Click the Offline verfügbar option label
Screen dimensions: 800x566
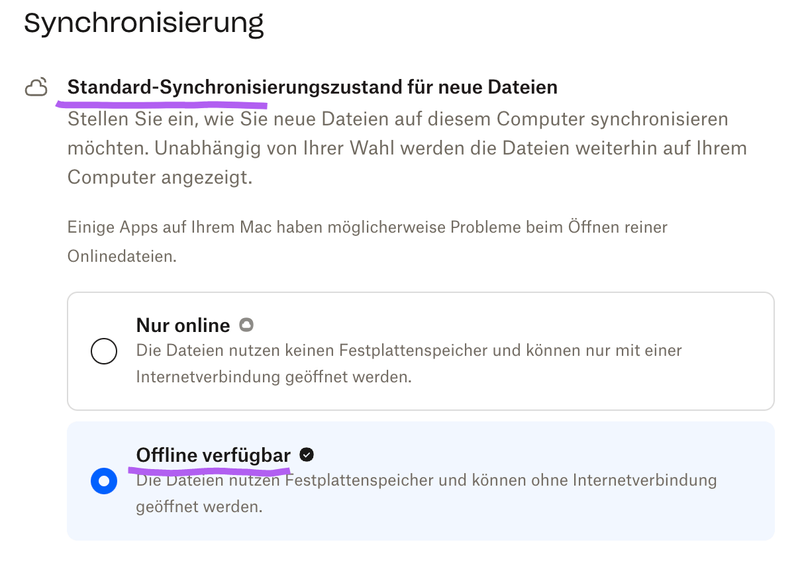(212, 455)
